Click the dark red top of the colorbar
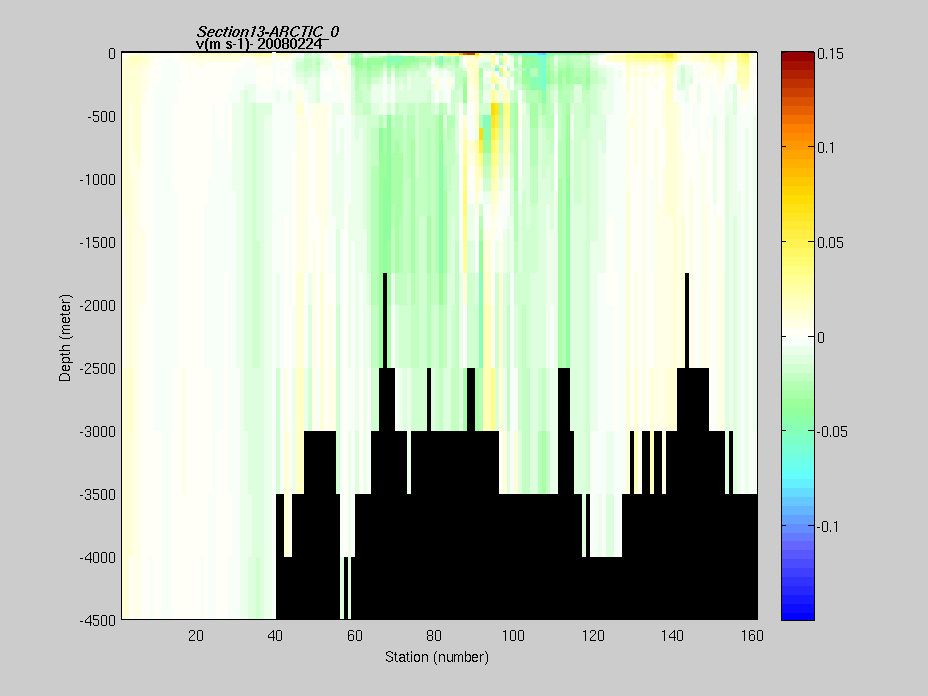 coord(798,59)
